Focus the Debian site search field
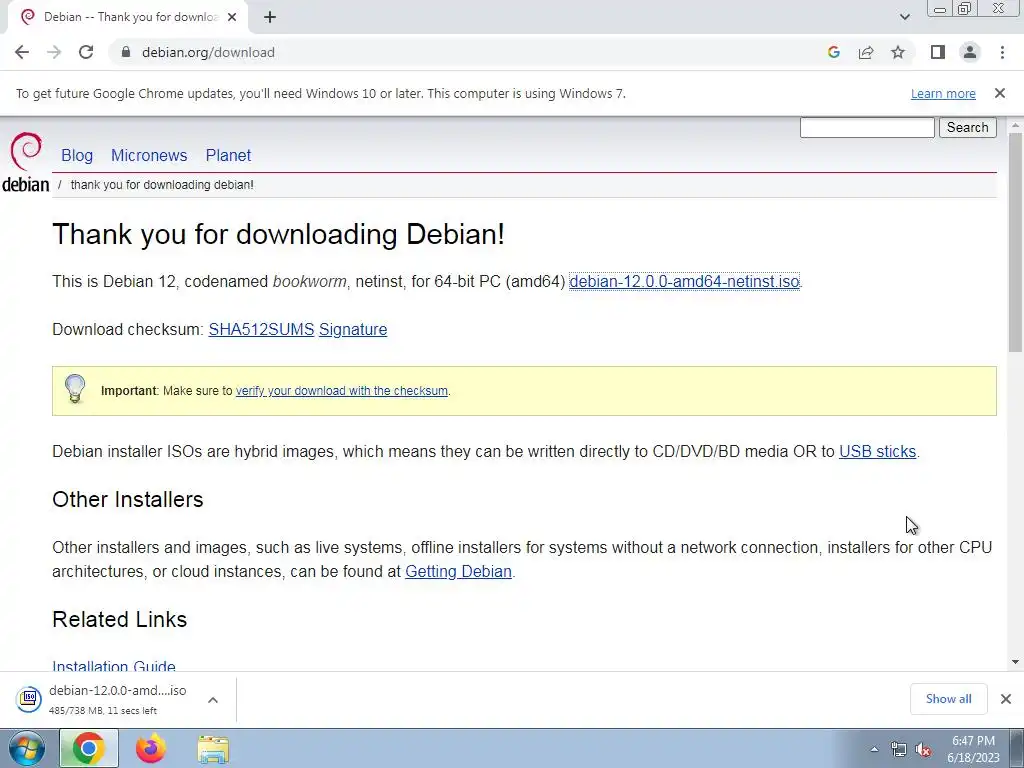The image size is (1024, 768). point(867,127)
